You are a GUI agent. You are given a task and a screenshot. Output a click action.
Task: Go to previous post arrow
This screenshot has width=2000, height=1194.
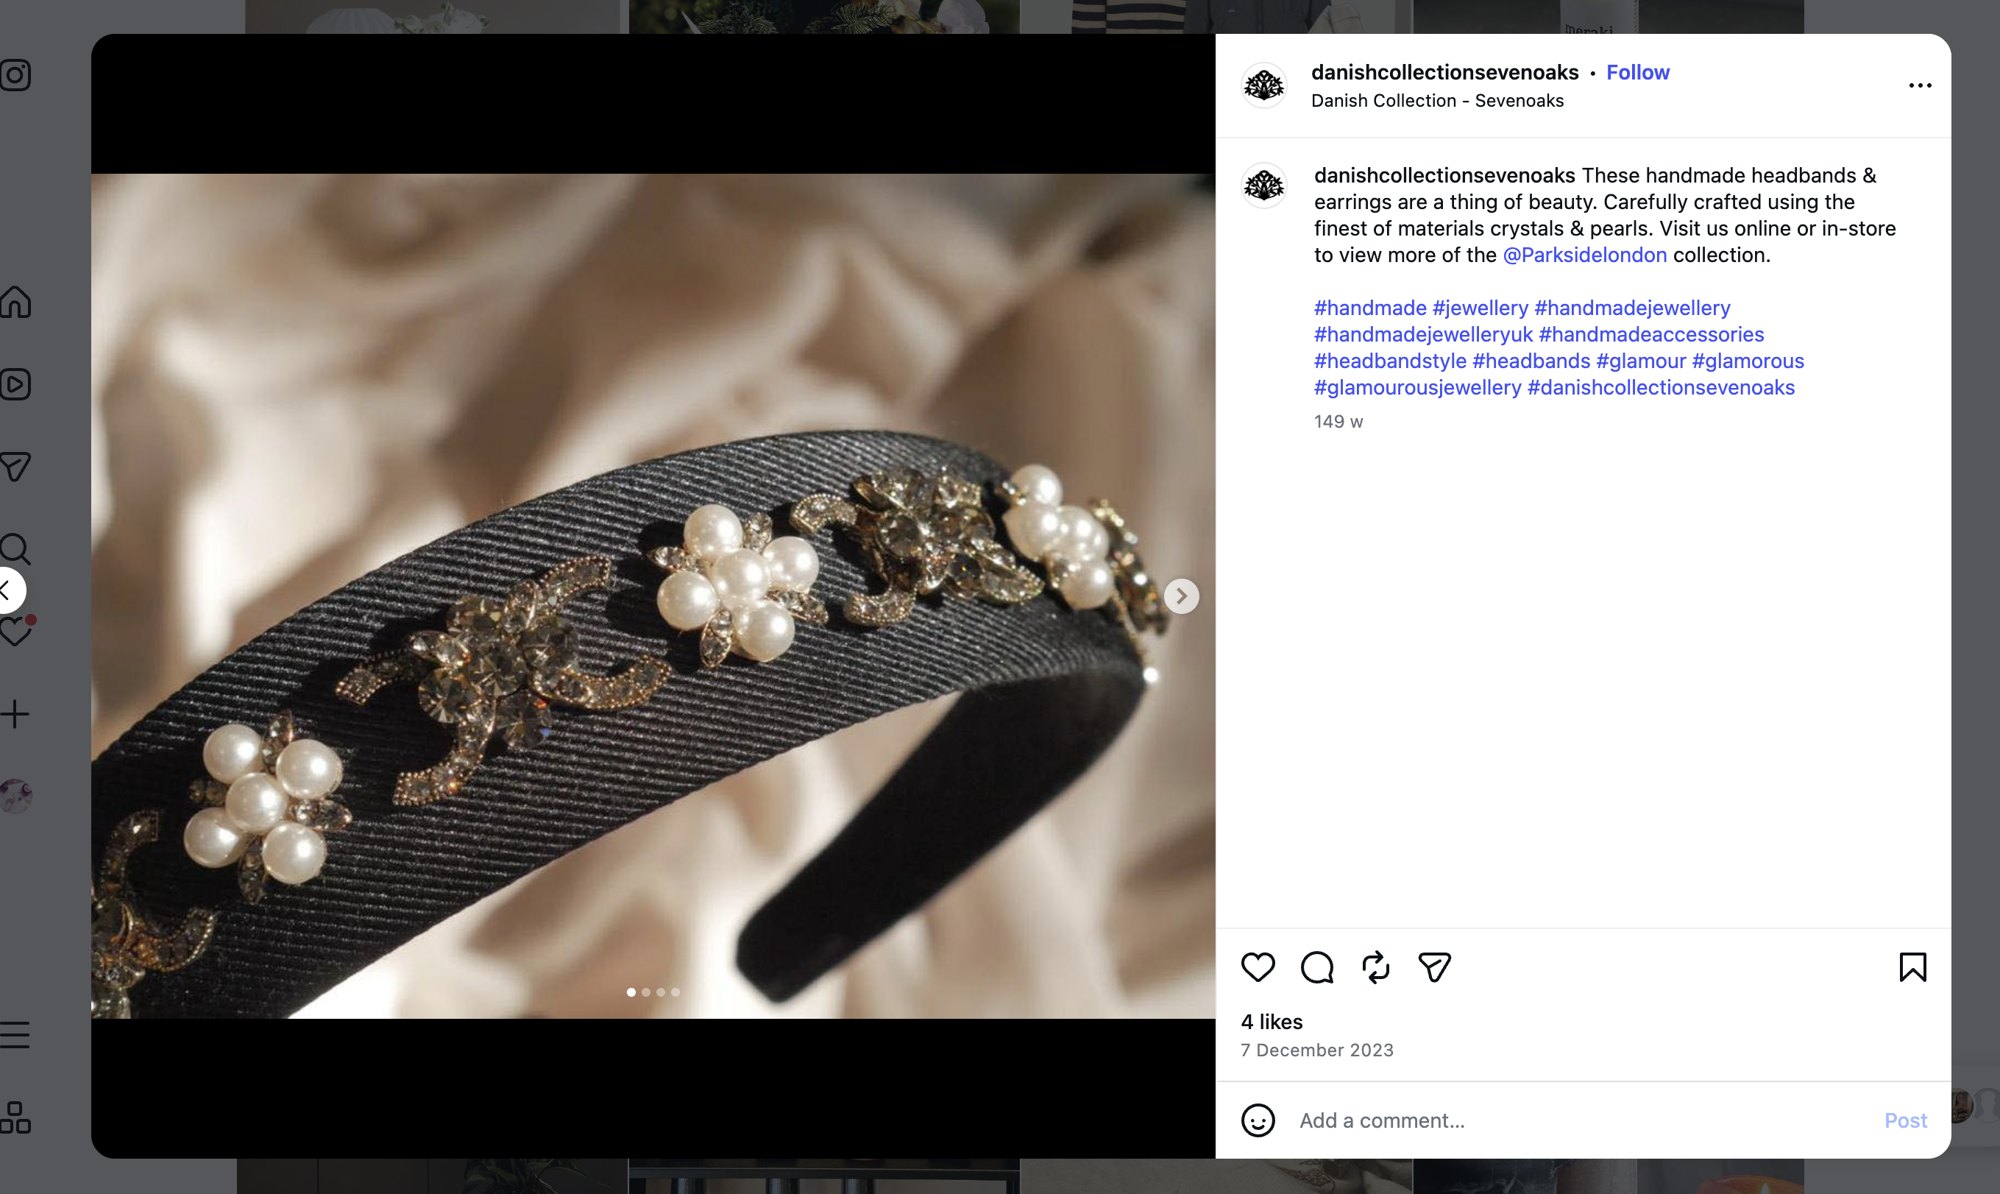pyautogui.click(x=8, y=590)
